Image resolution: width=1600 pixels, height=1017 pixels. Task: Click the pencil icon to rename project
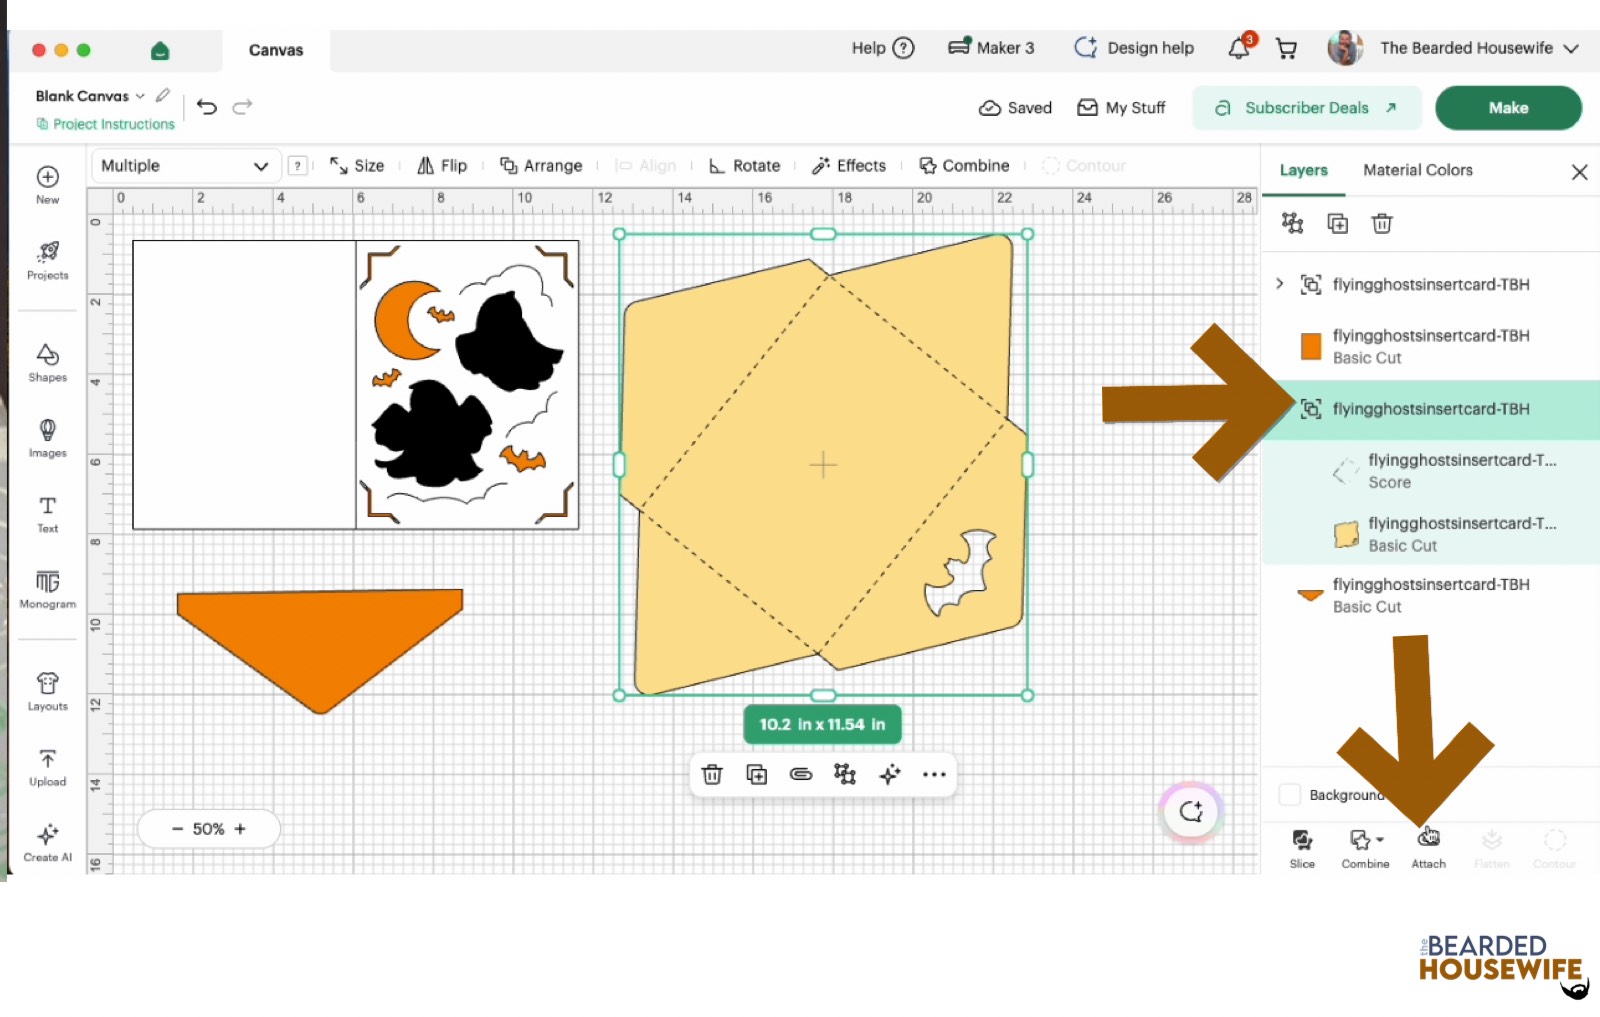[x=163, y=96]
